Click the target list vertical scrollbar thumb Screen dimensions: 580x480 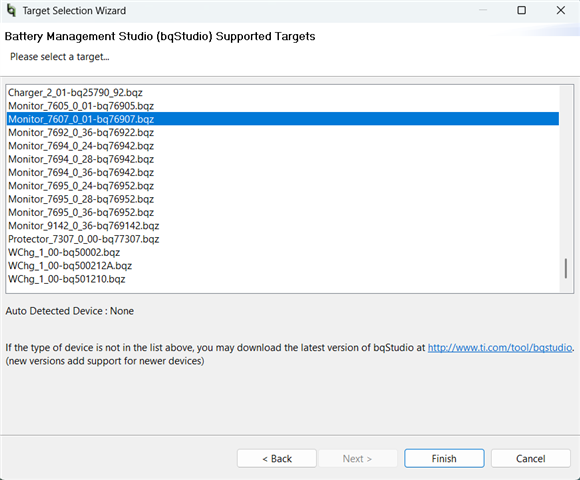click(566, 268)
